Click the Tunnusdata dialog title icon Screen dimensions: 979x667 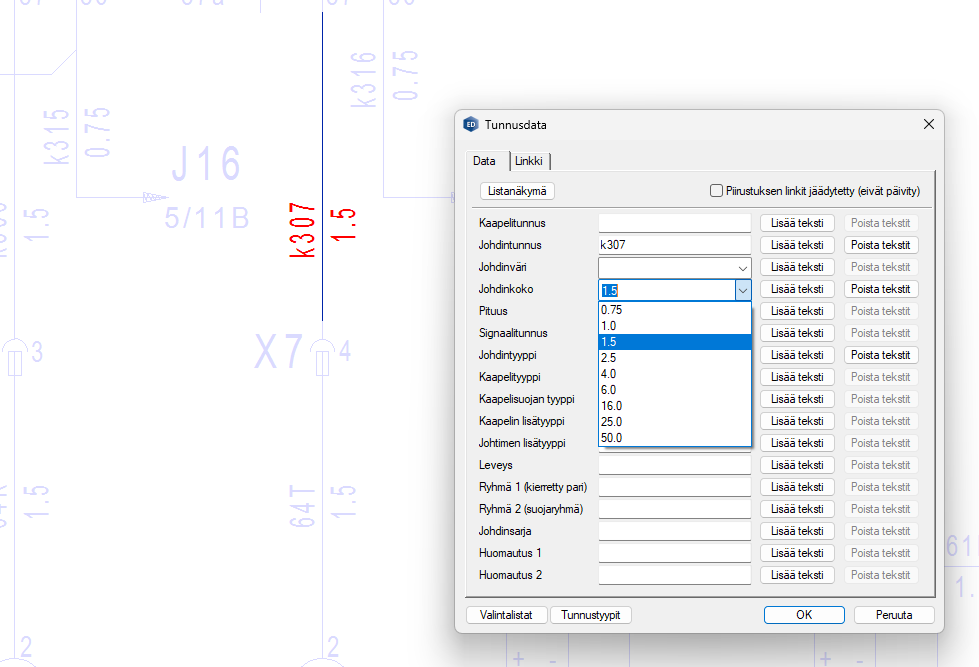[x=471, y=125]
